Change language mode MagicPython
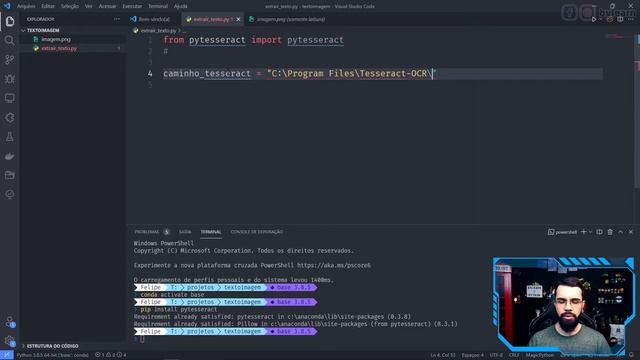Viewport: 640px width, 360px height. tap(540, 355)
